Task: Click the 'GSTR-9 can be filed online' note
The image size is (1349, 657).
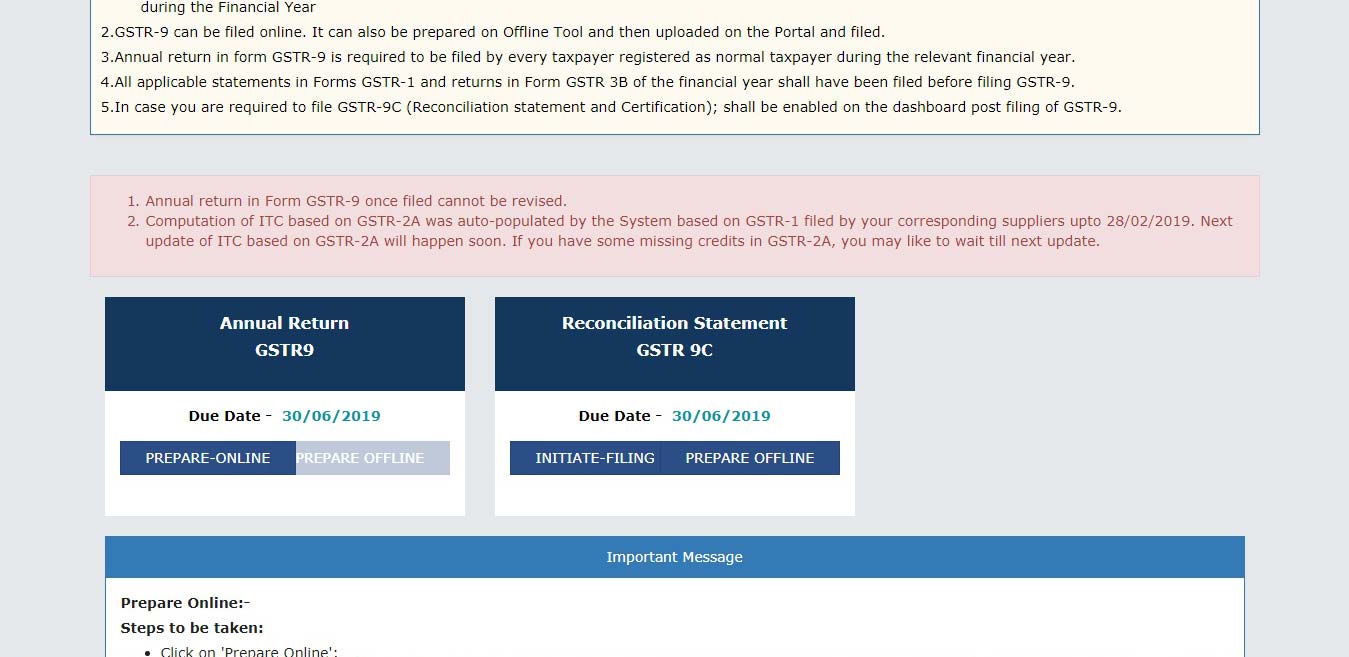Action: click(499, 32)
